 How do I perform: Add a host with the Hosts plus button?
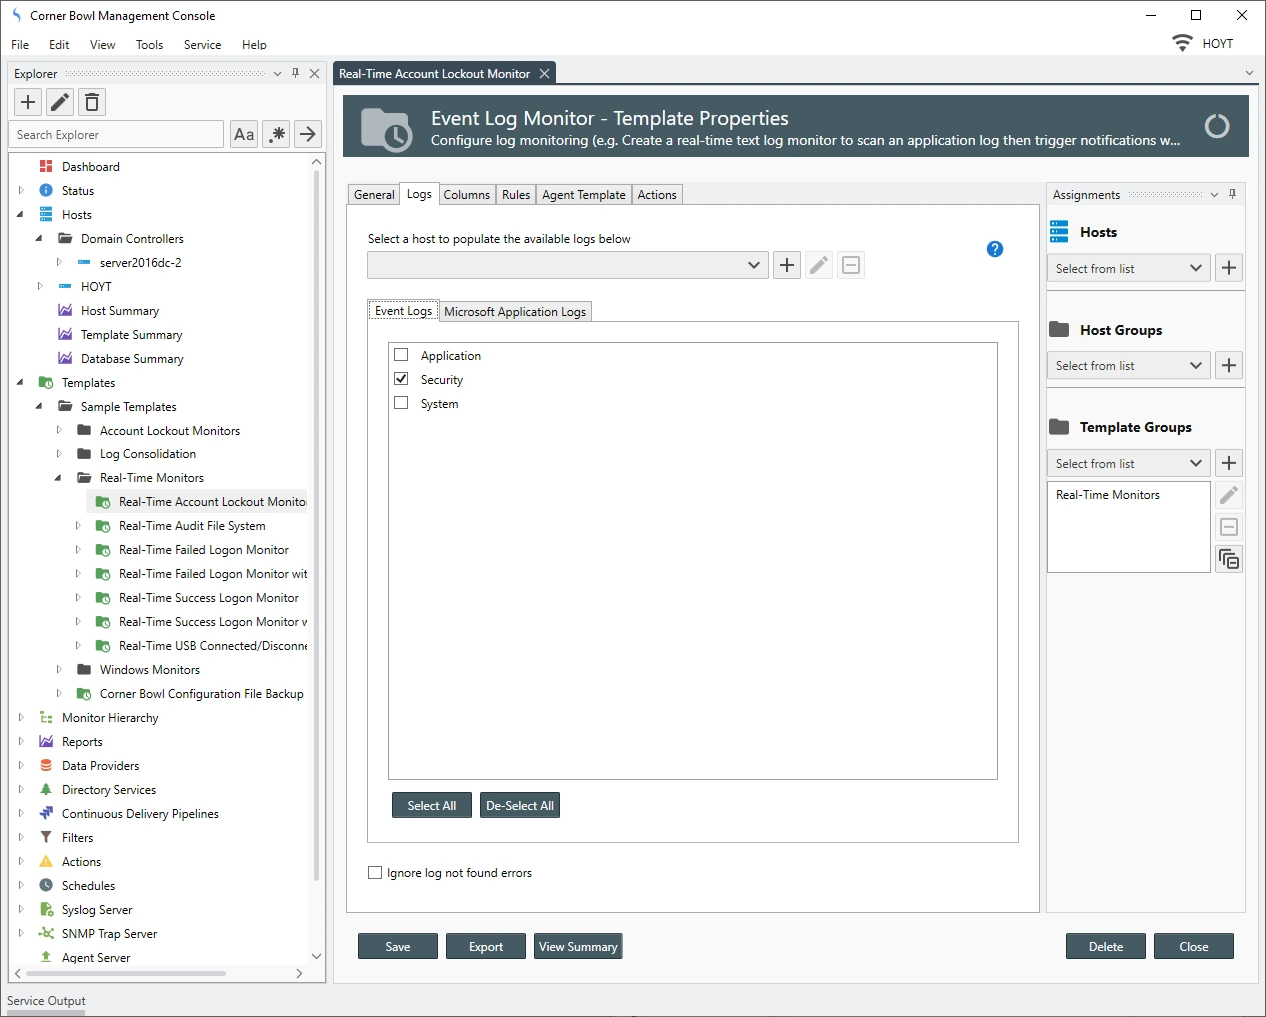1229,268
